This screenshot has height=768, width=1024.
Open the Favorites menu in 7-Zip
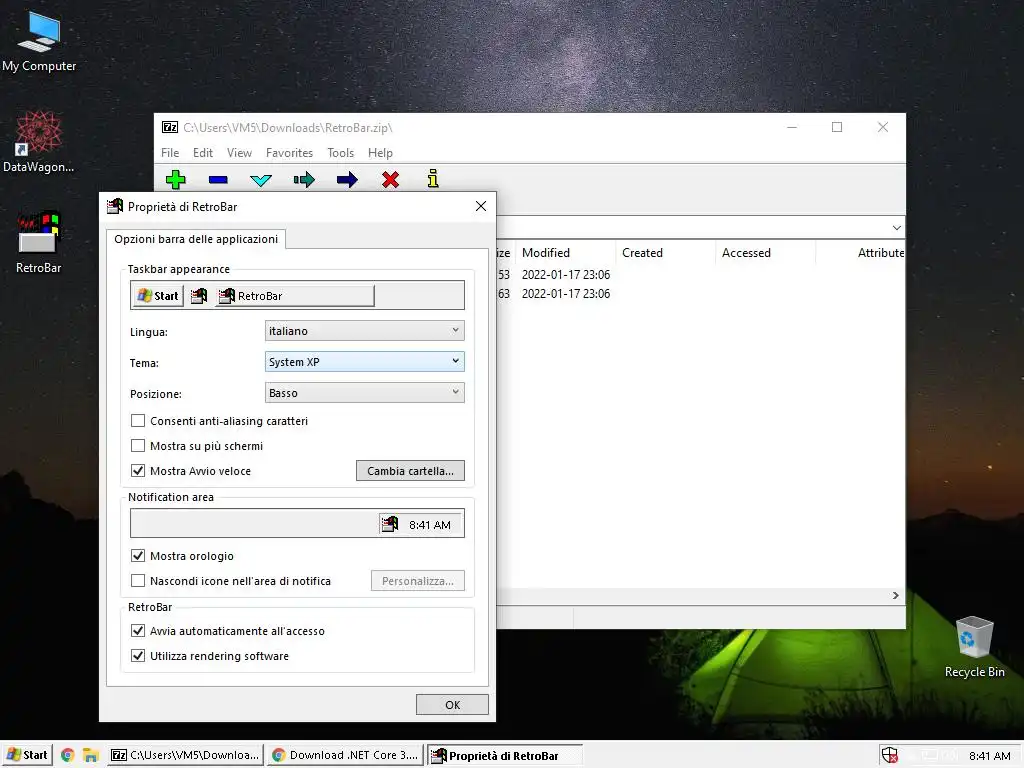[289, 153]
